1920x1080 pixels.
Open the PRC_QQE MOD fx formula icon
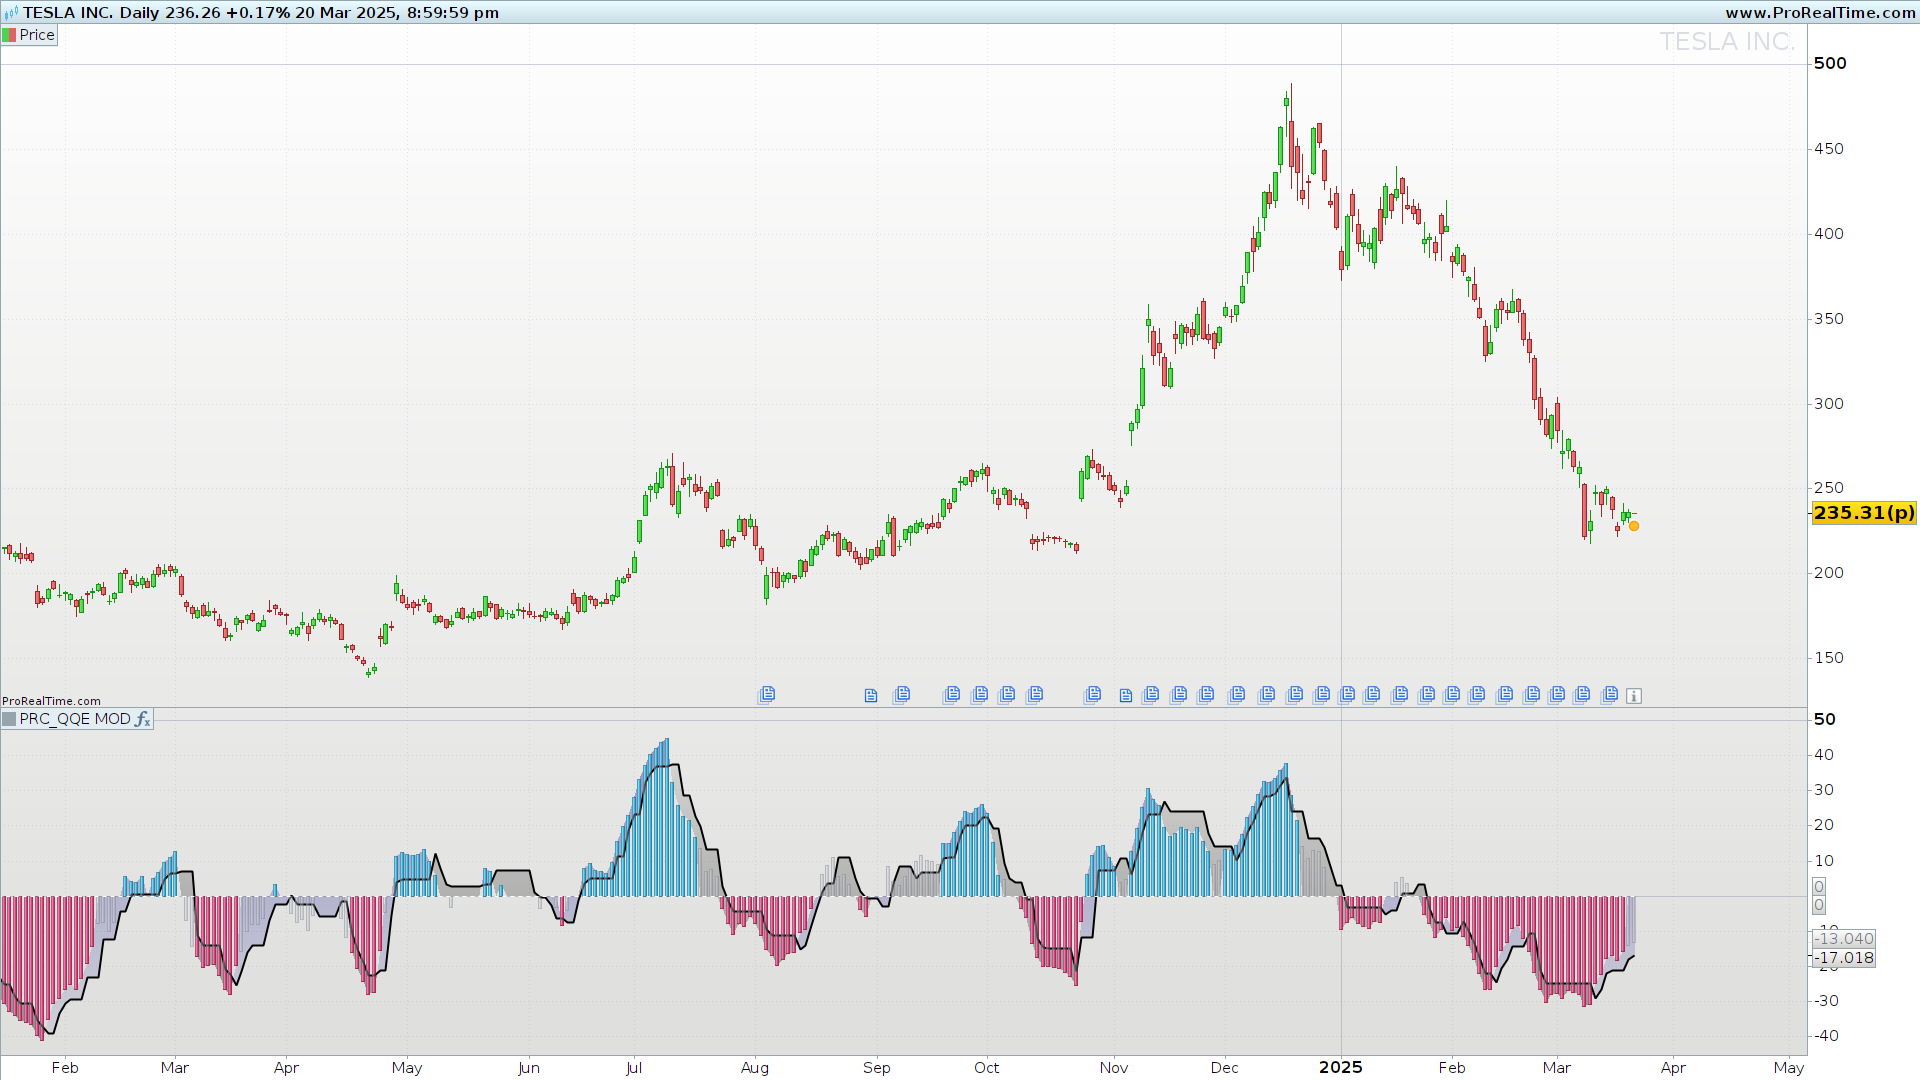pos(142,719)
